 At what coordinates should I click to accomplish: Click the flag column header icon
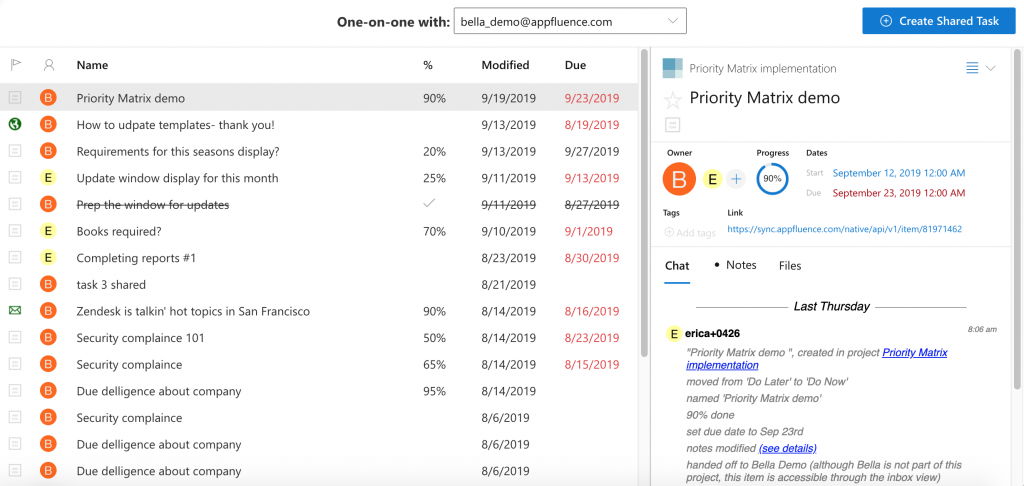(16, 65)
